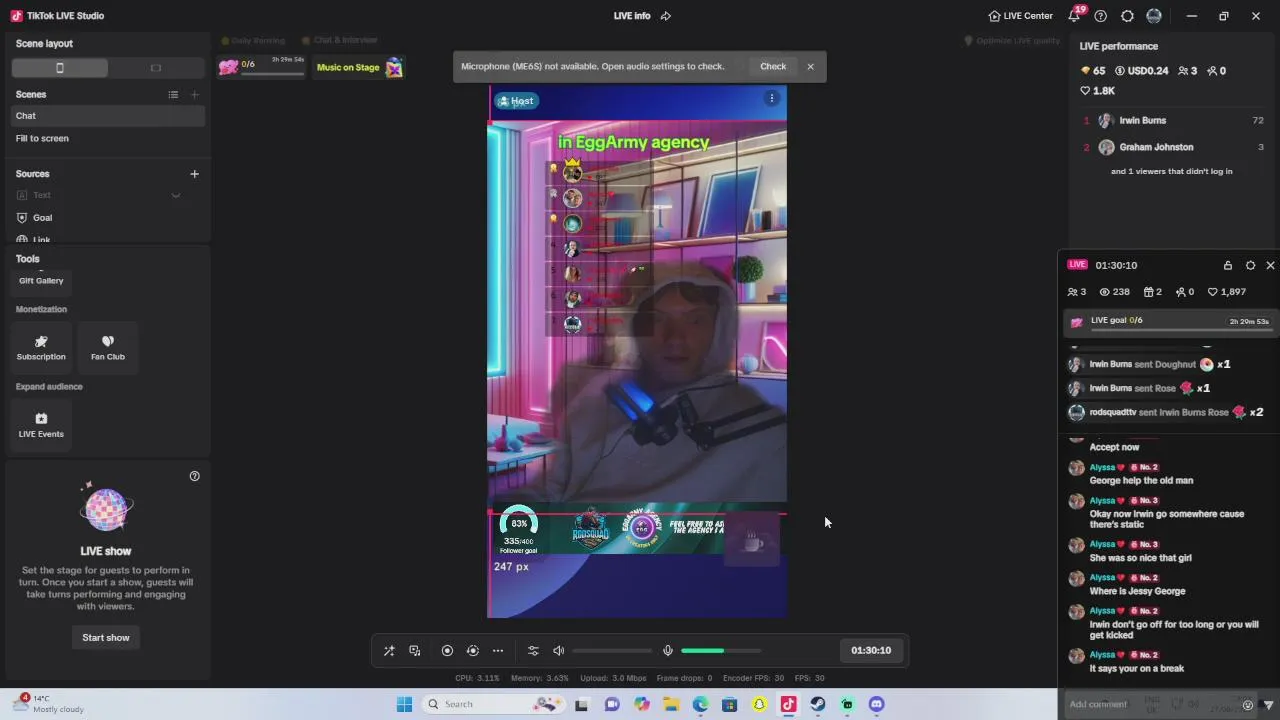Open the help question mark in title bar
This screenshot has height=720, width=1280.
click(x=1101, y=16)
